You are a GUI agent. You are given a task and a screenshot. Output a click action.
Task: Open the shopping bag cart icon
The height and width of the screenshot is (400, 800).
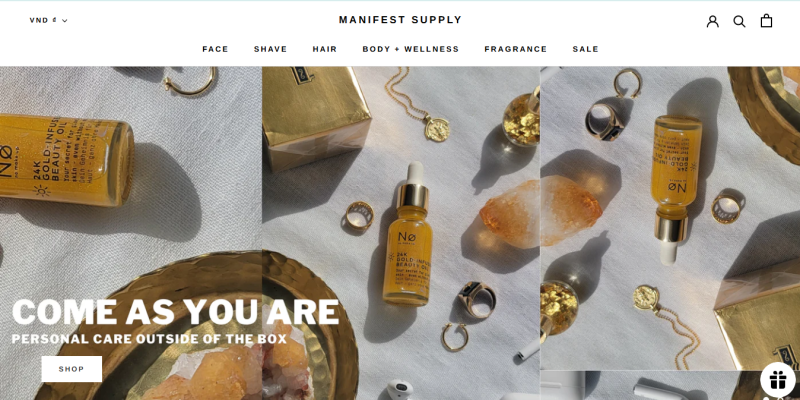click(766, 20)
